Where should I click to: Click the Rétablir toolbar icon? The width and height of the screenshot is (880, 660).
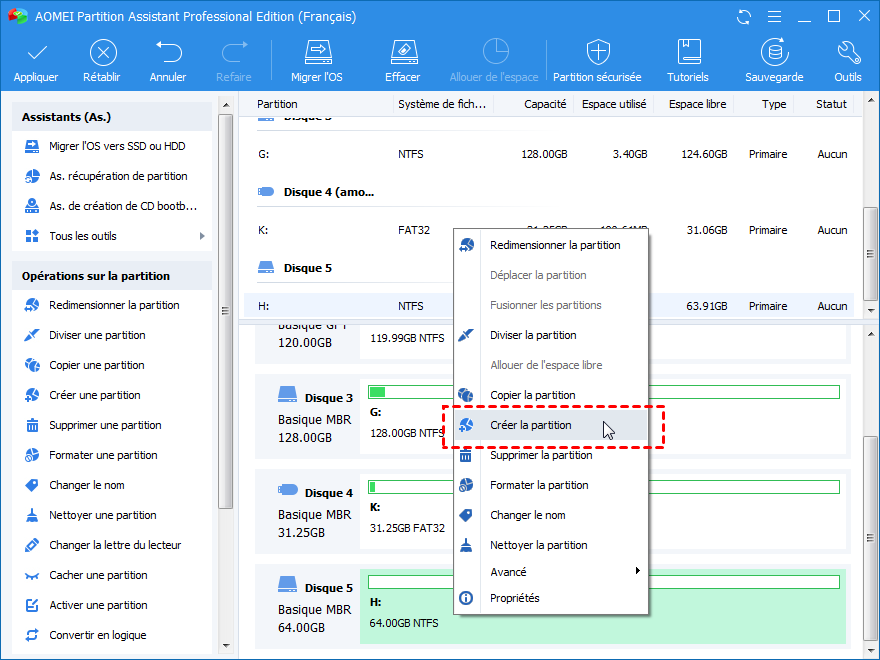[103, 53]
